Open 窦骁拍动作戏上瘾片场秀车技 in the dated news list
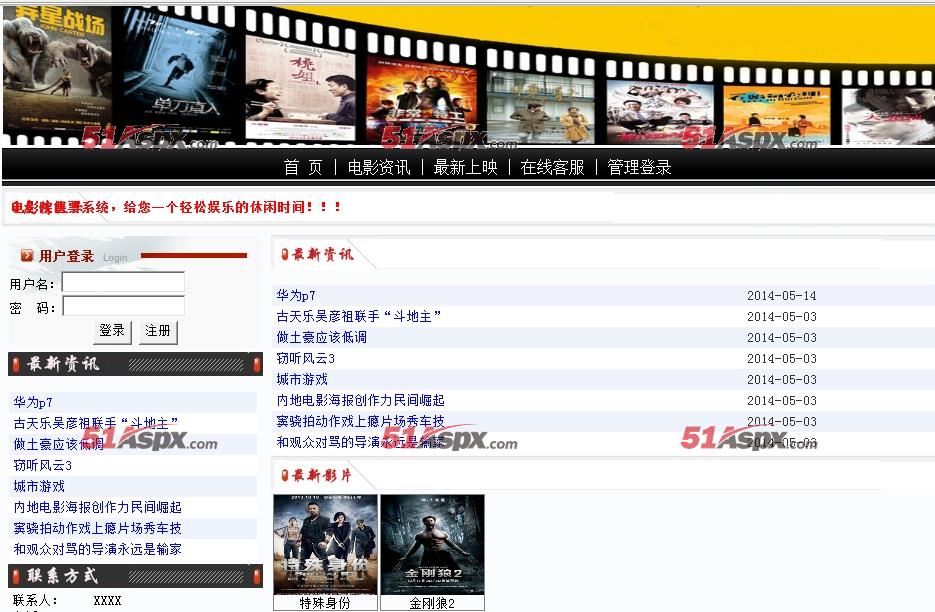Viewport: 935px width, 612px height. click(360, 421)
